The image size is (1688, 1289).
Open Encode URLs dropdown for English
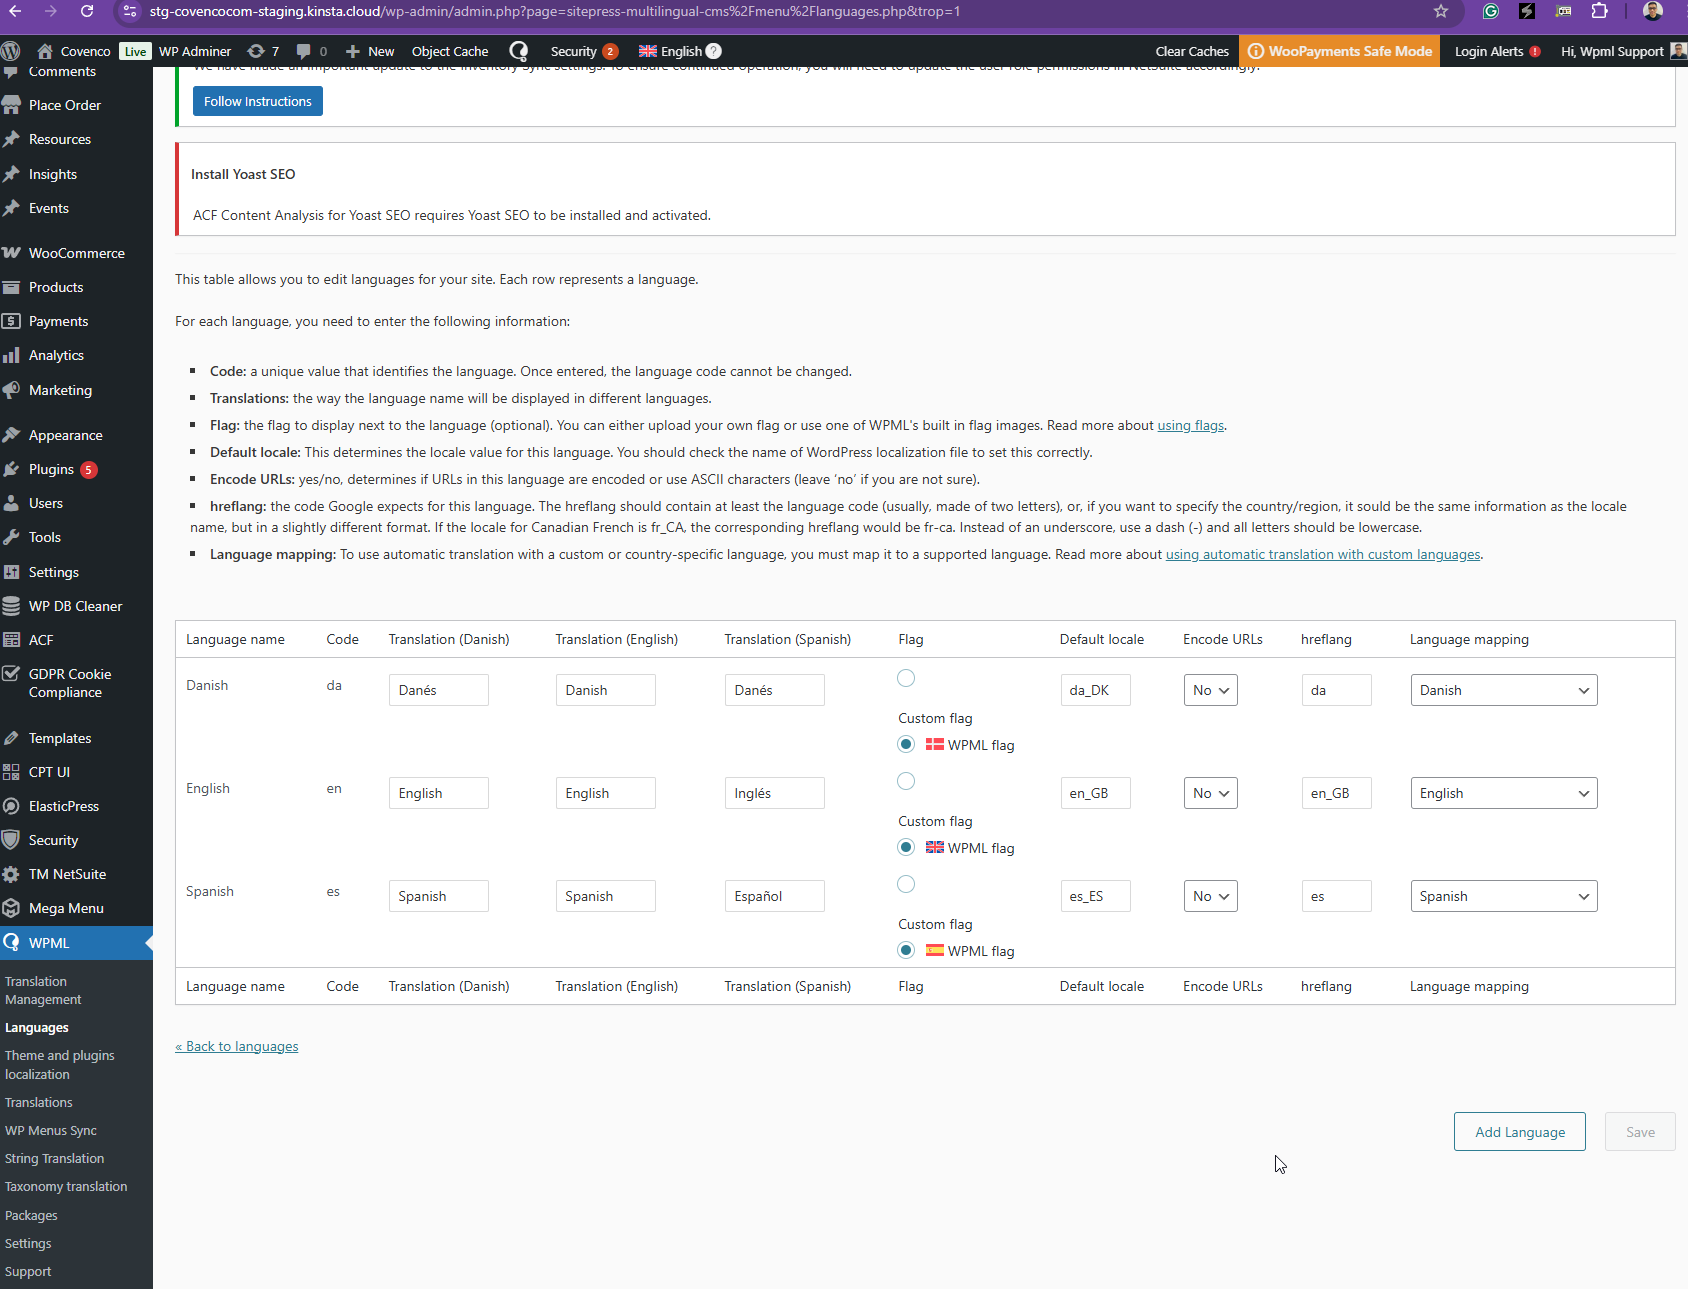pos(1210,793)
